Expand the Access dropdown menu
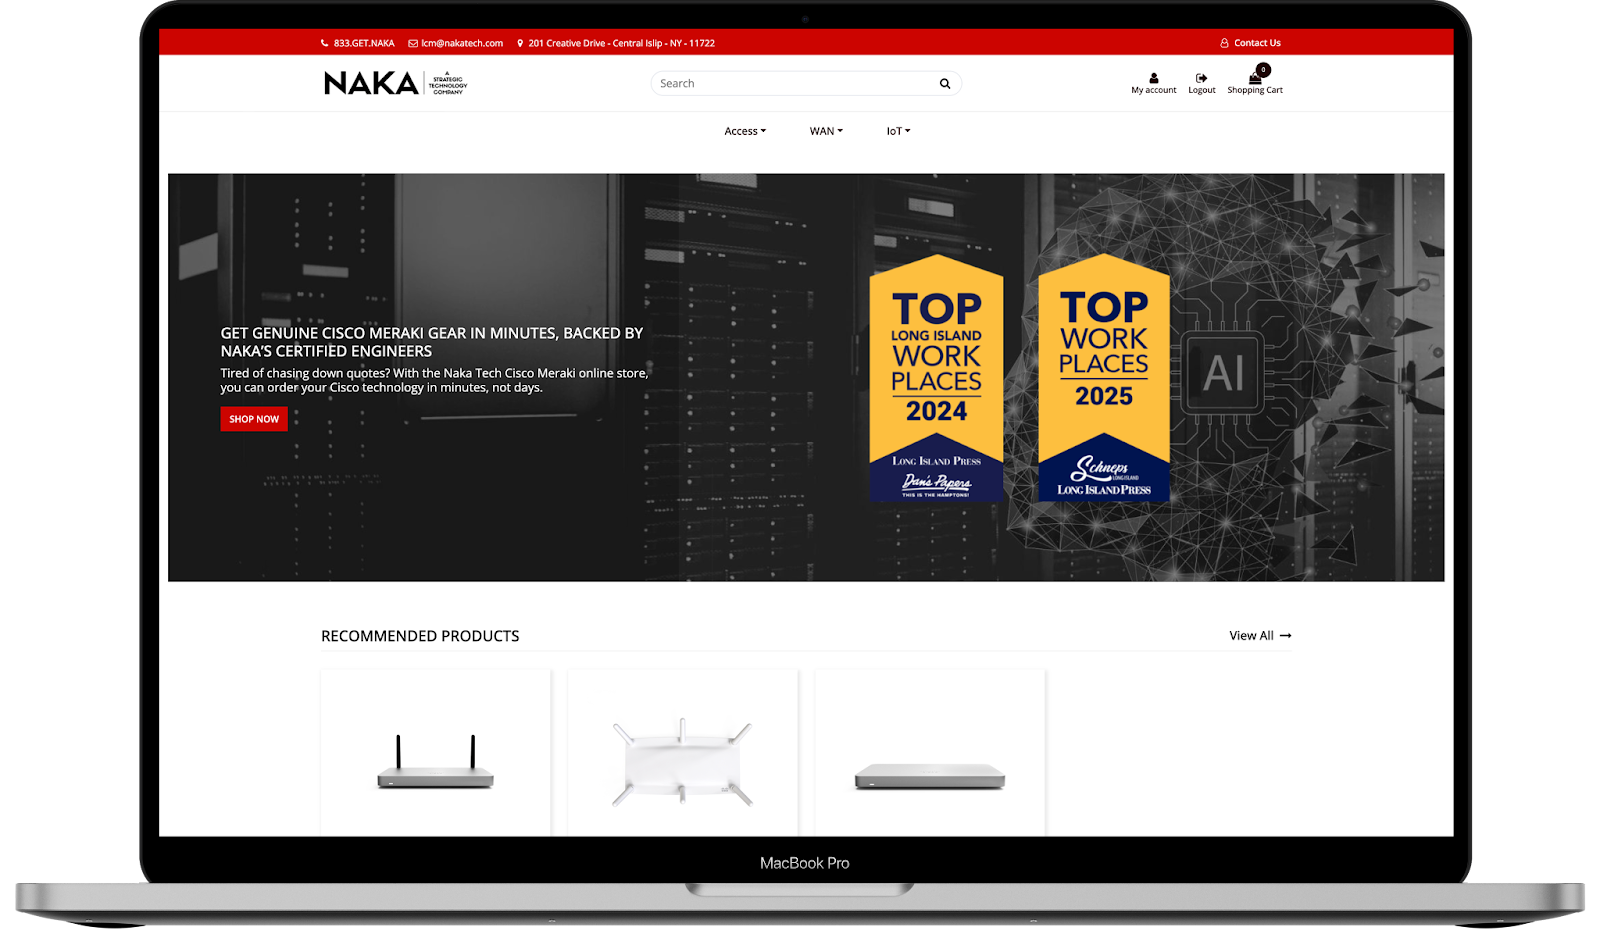 click(745, 131)
